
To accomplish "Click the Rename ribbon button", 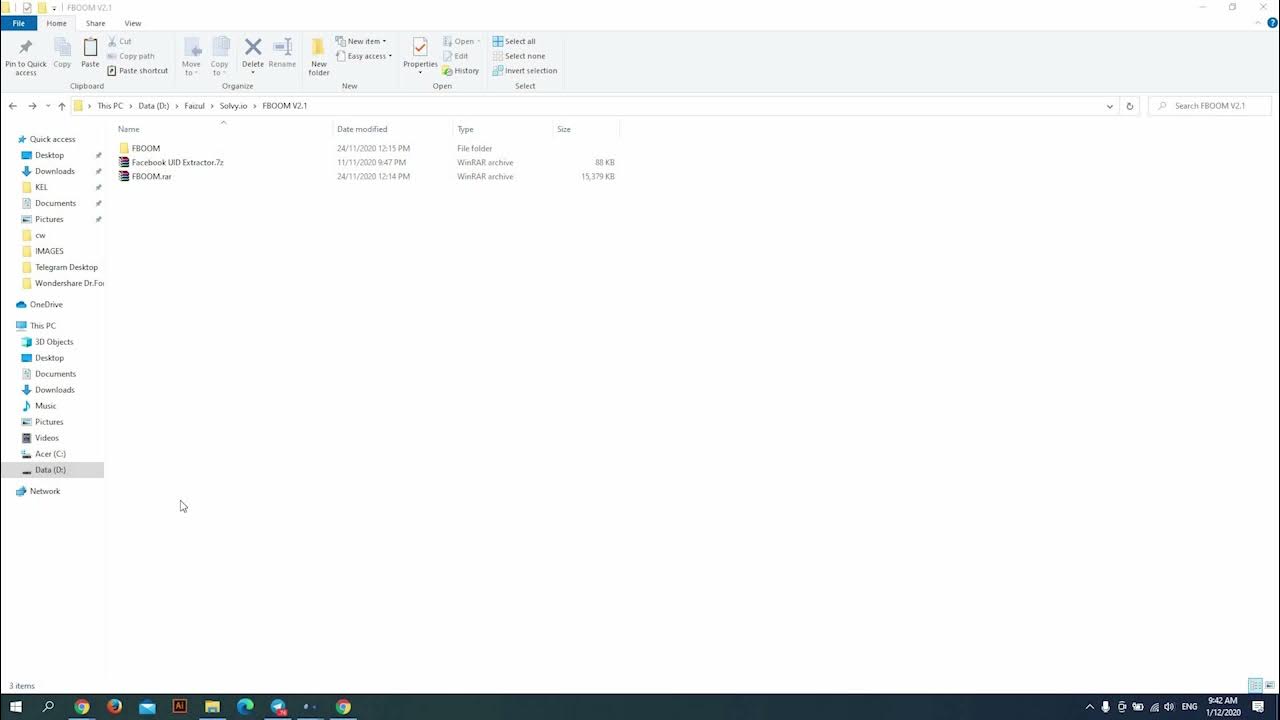I will pyautogui.click(x=282, y=54).
